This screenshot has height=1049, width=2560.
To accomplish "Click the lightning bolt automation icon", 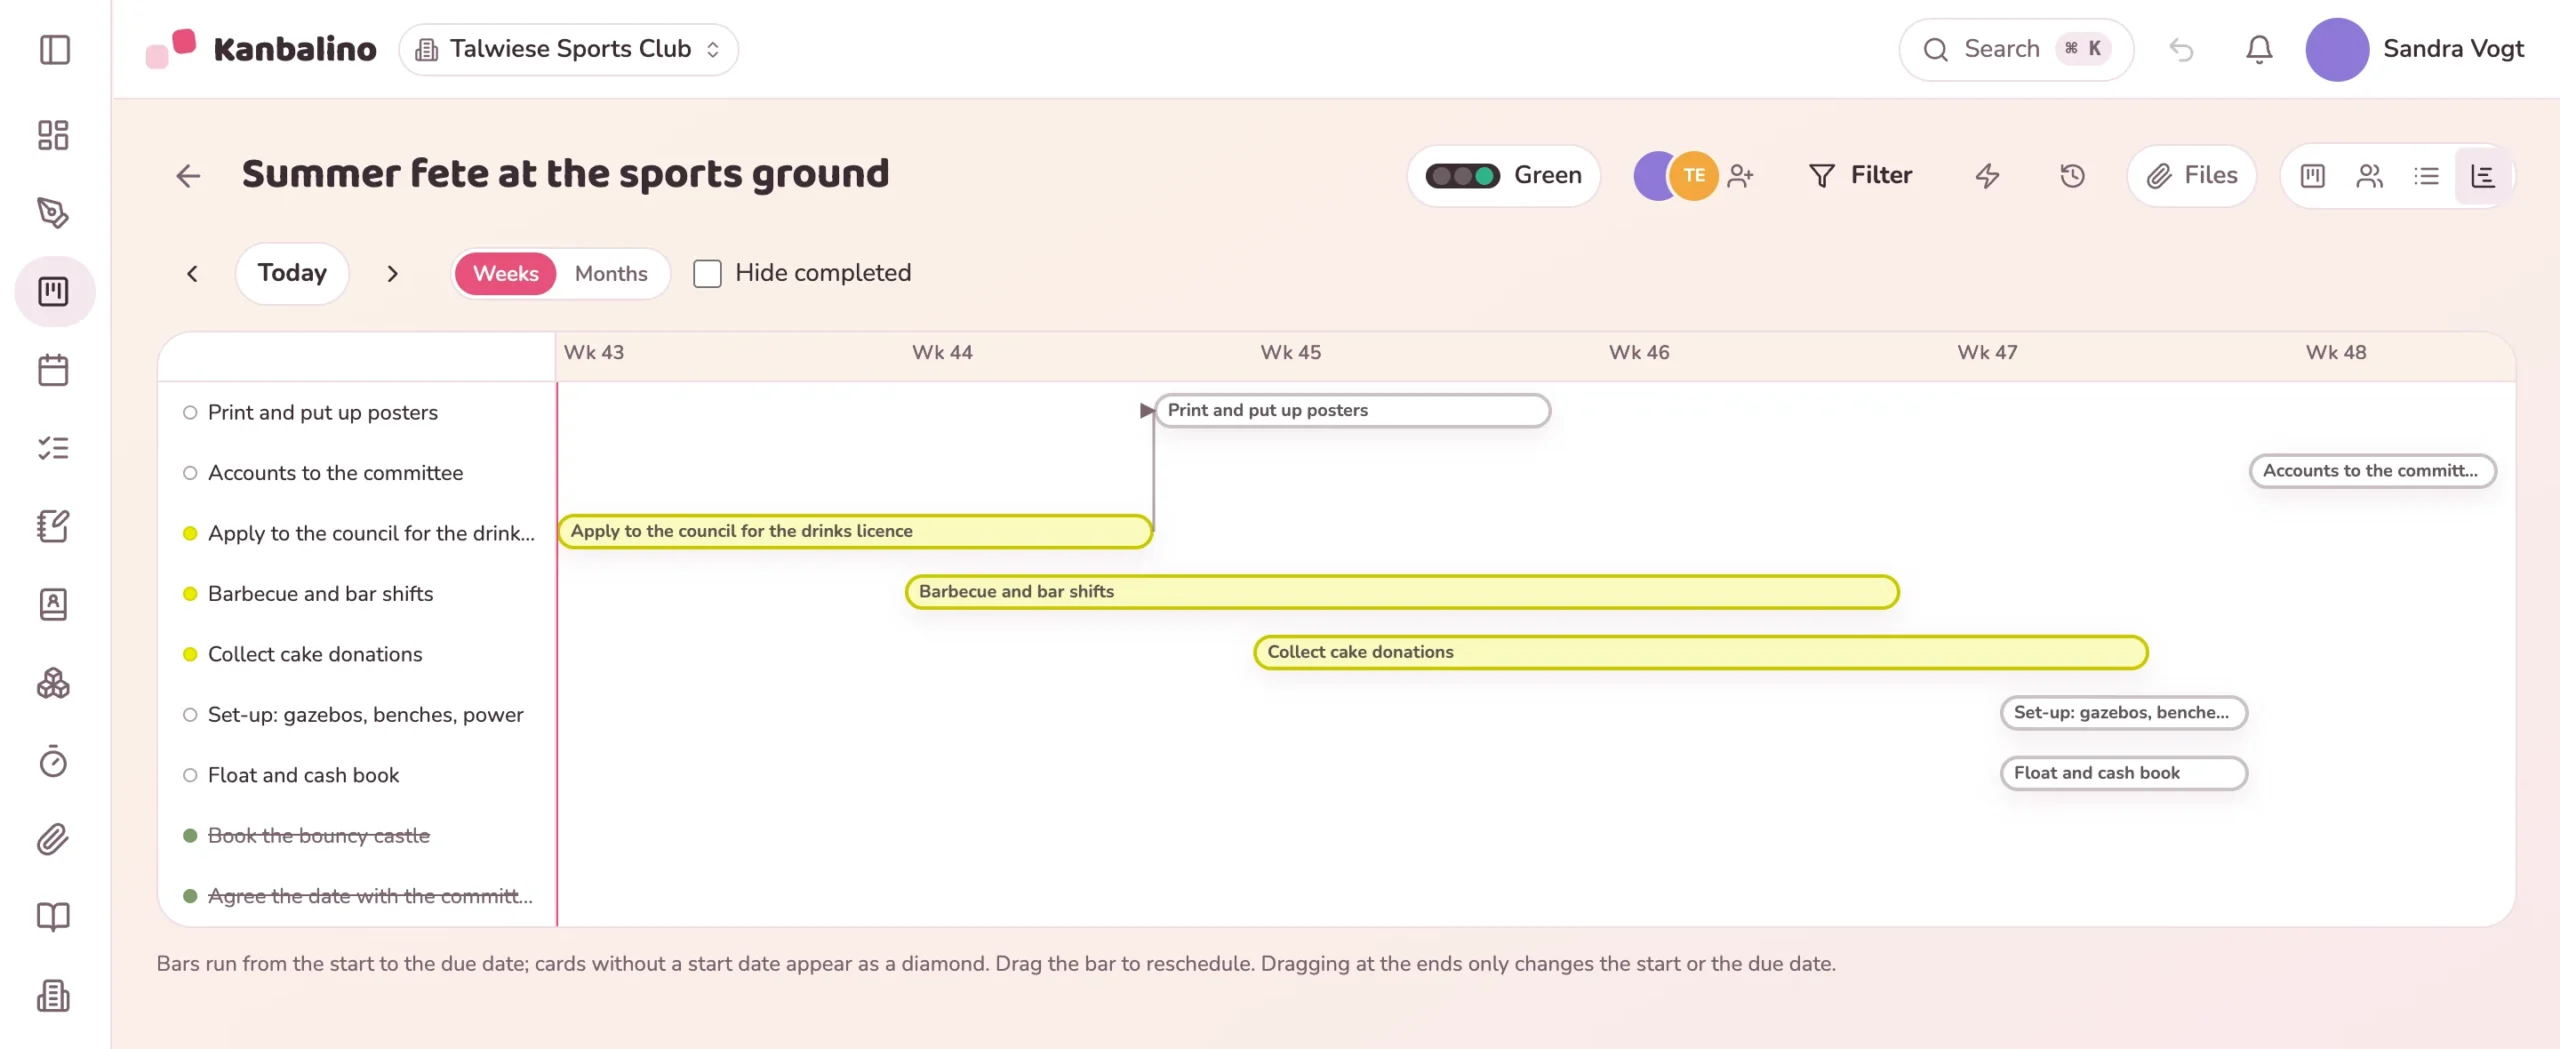I will (1988, 176).
